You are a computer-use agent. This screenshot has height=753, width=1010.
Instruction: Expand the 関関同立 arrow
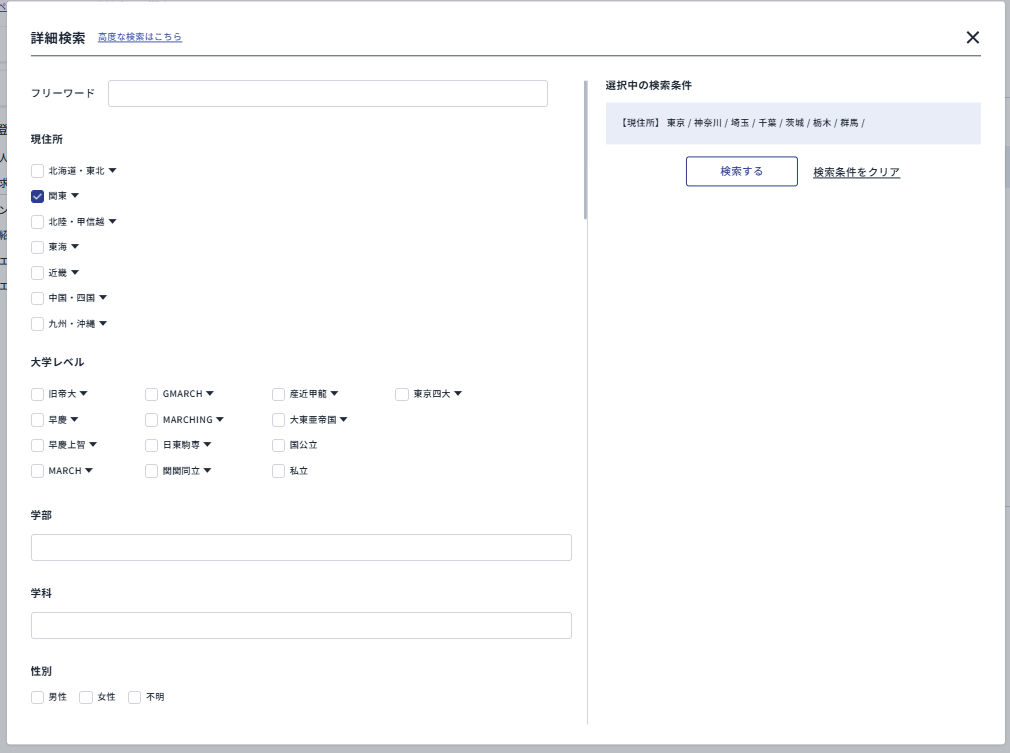tap(208, 471)
